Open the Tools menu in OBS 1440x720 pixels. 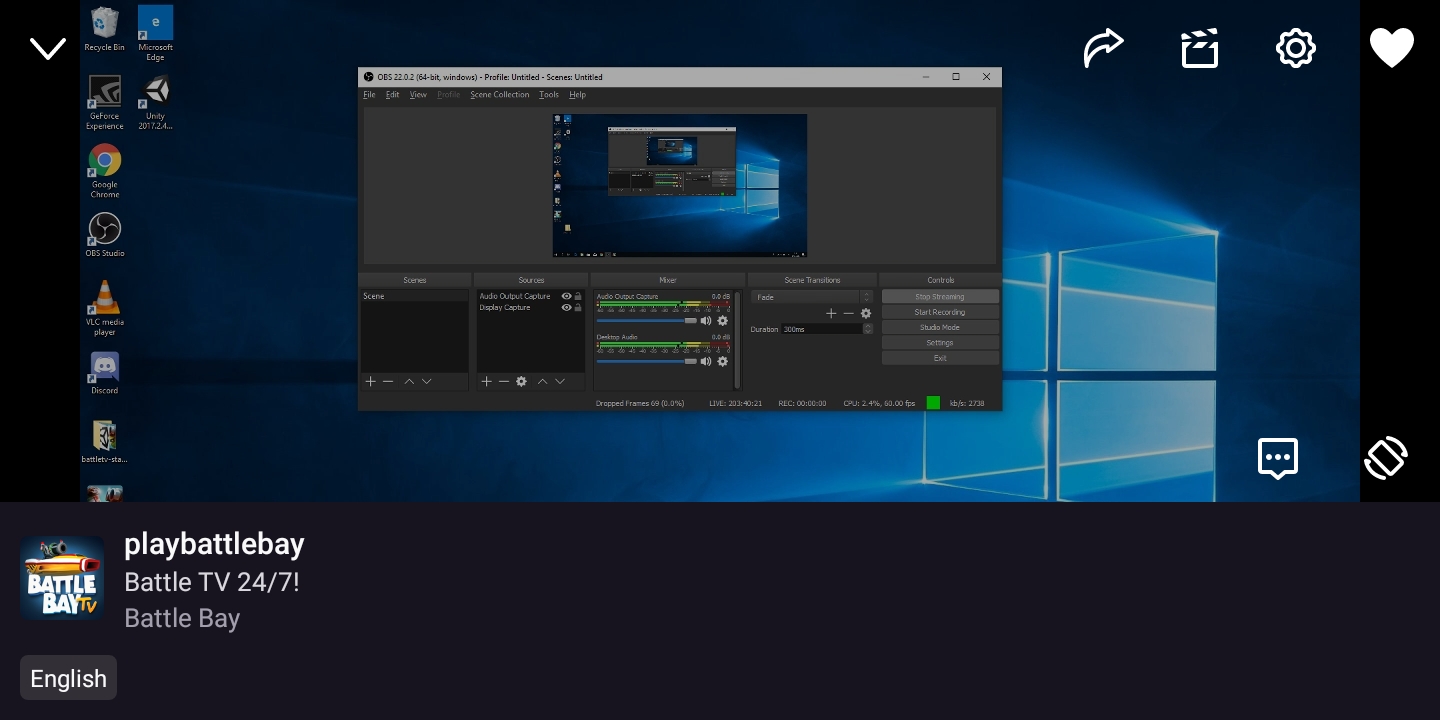tap(548, 95)
